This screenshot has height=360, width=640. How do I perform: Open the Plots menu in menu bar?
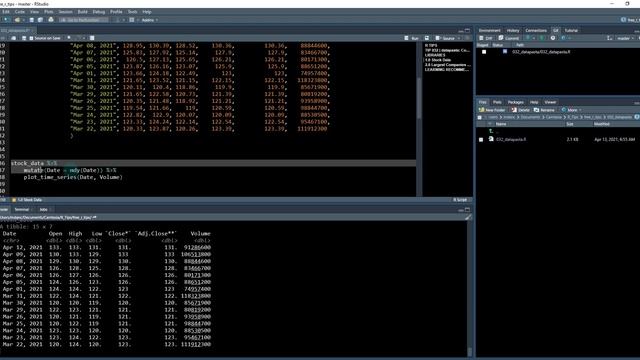click(49, 12)
